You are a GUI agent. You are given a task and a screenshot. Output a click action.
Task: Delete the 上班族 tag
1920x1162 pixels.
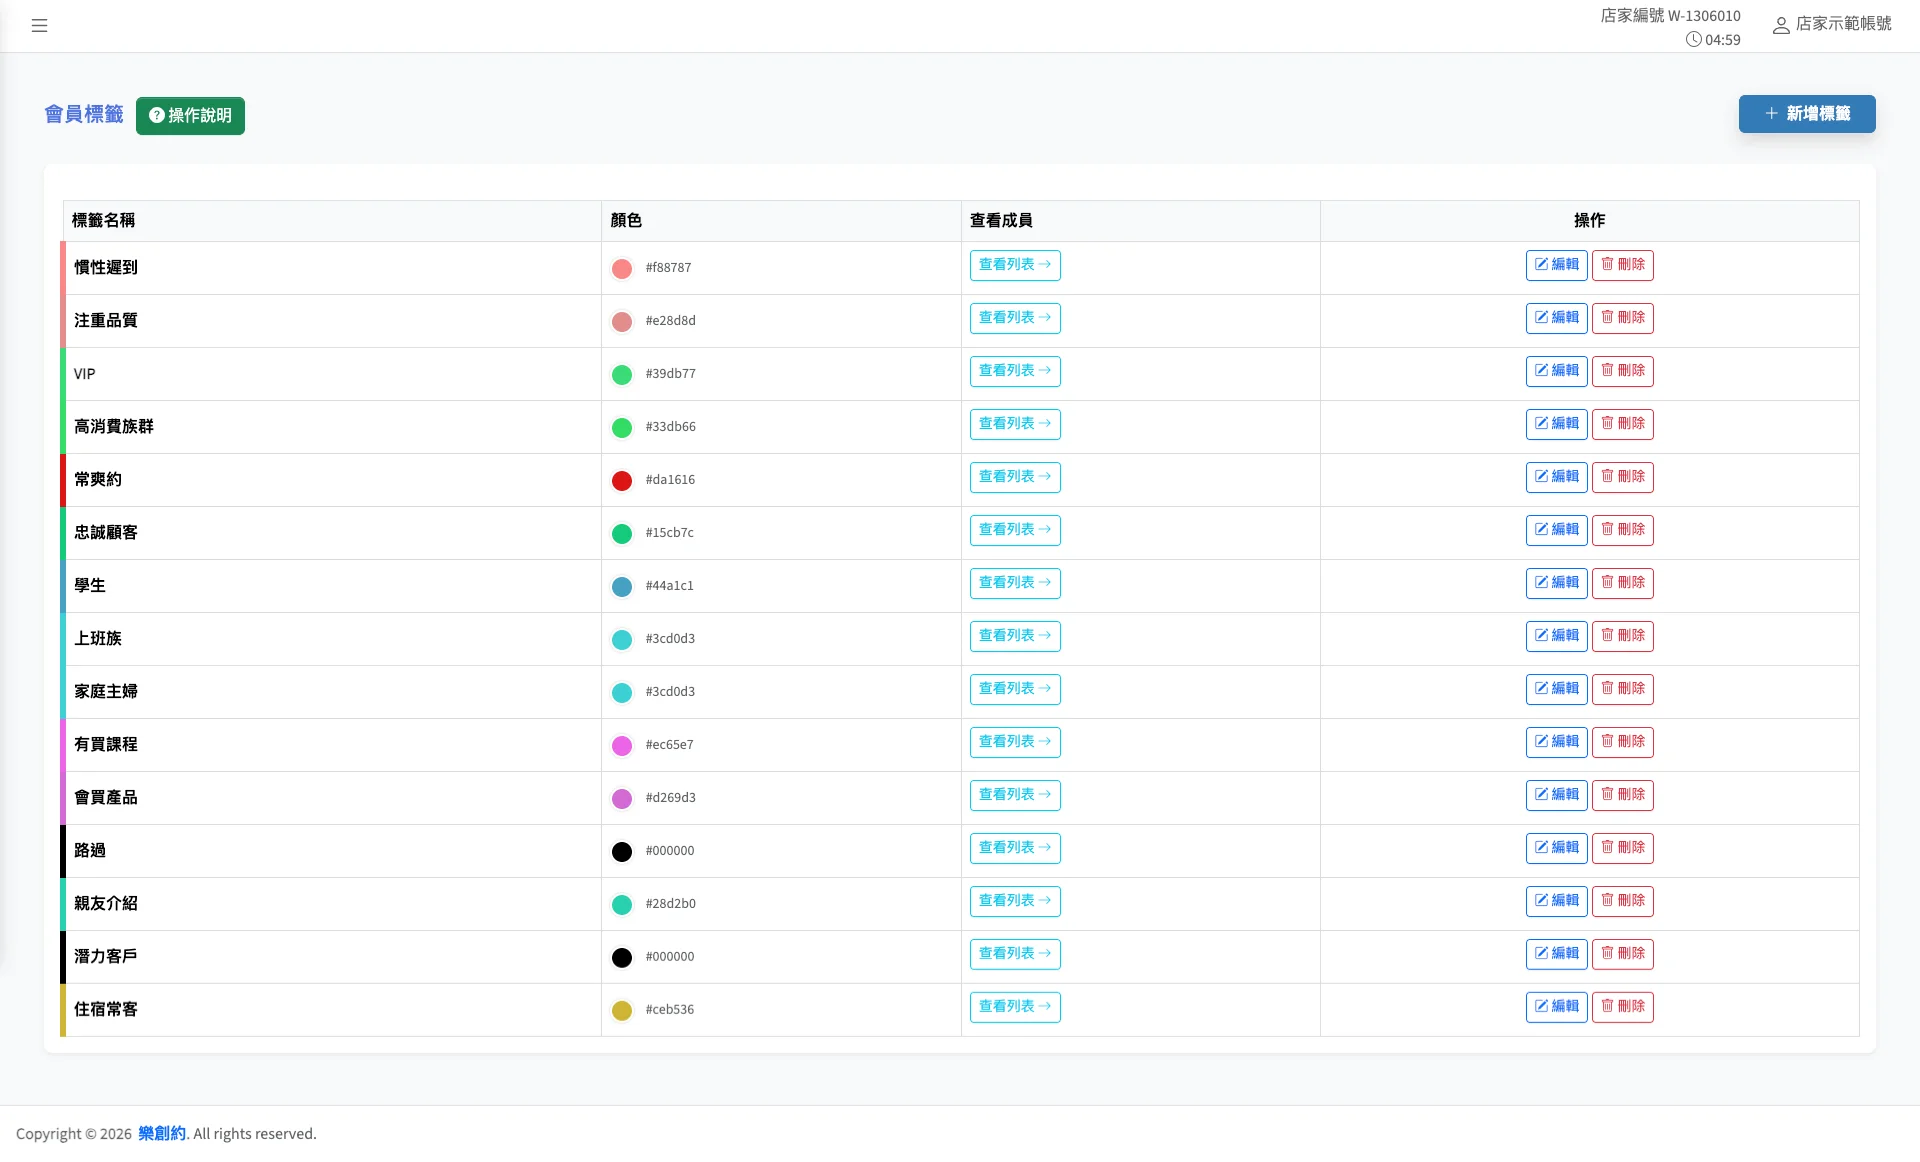[1622, 636]
